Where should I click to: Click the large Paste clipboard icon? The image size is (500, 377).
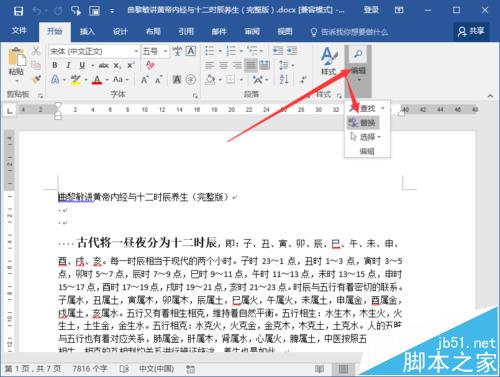pyautogui.click(x=17, y=57)
